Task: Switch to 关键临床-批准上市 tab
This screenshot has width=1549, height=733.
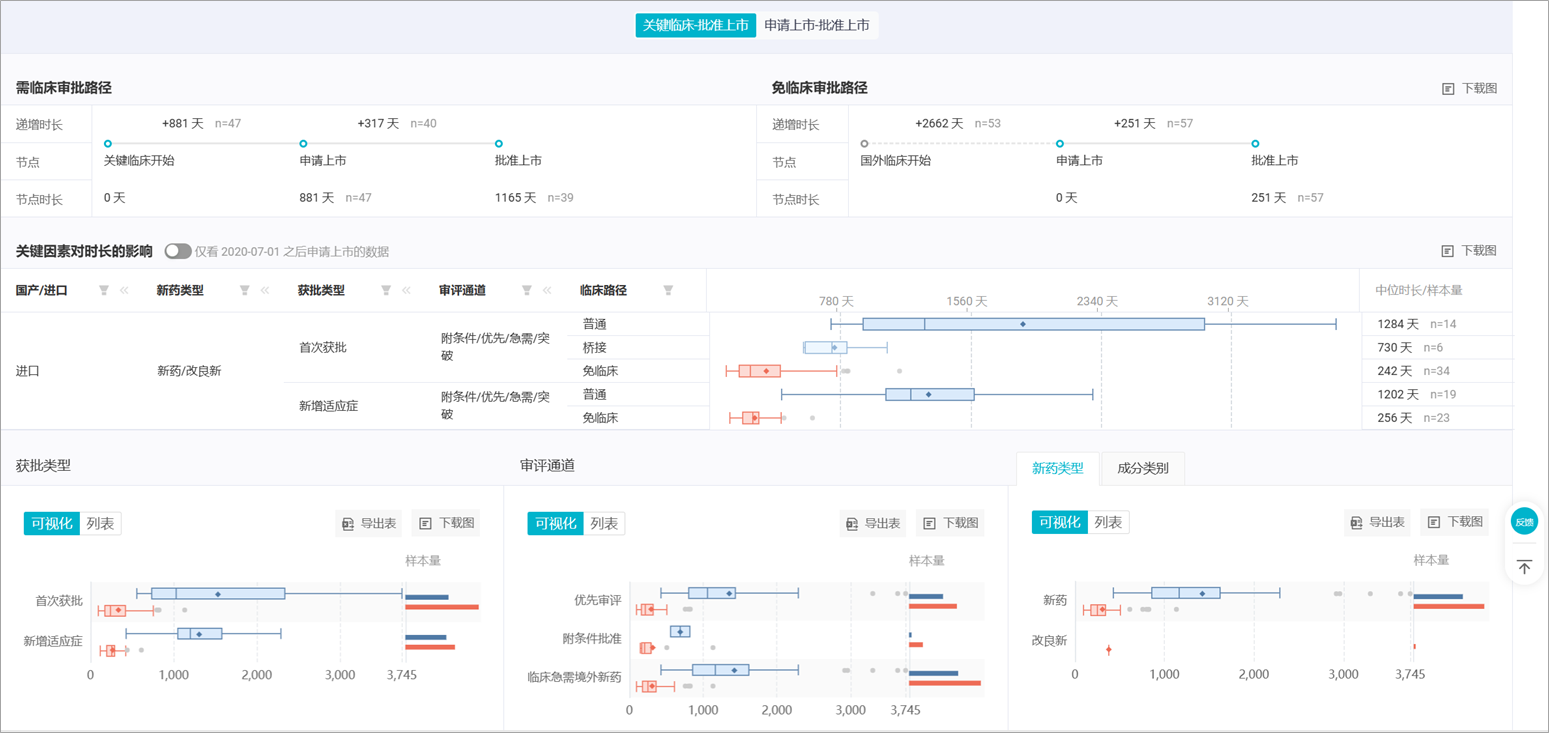Action: (696, 25)
